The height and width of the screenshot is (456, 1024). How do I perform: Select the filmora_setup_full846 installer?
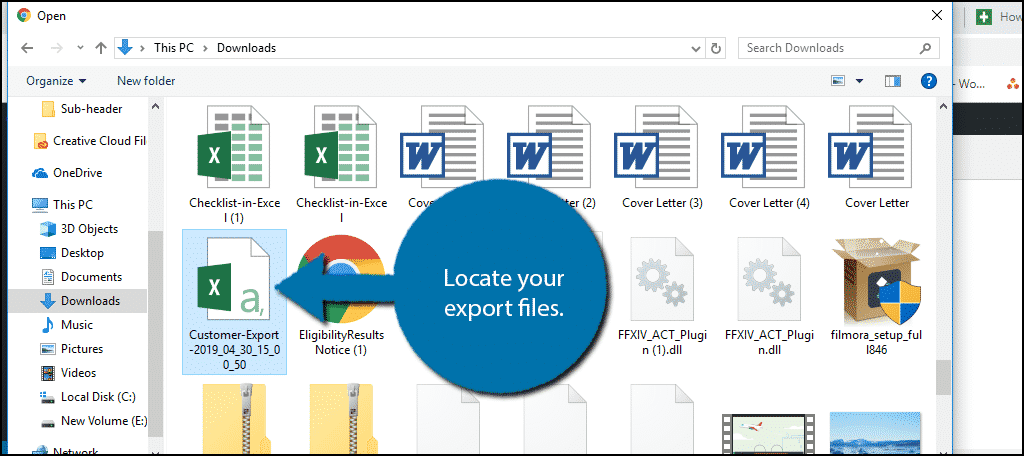pyautogui.click(x=876, y=296)
